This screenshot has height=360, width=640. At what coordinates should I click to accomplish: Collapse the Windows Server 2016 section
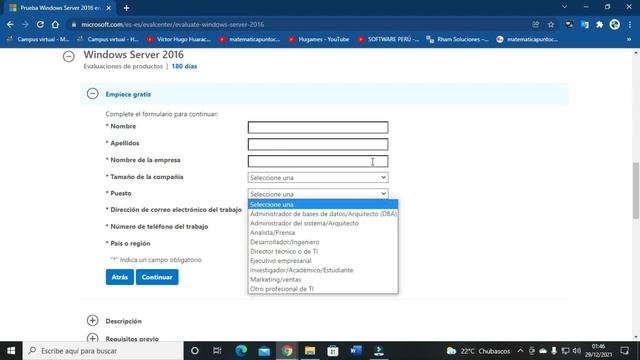(69, 56)
